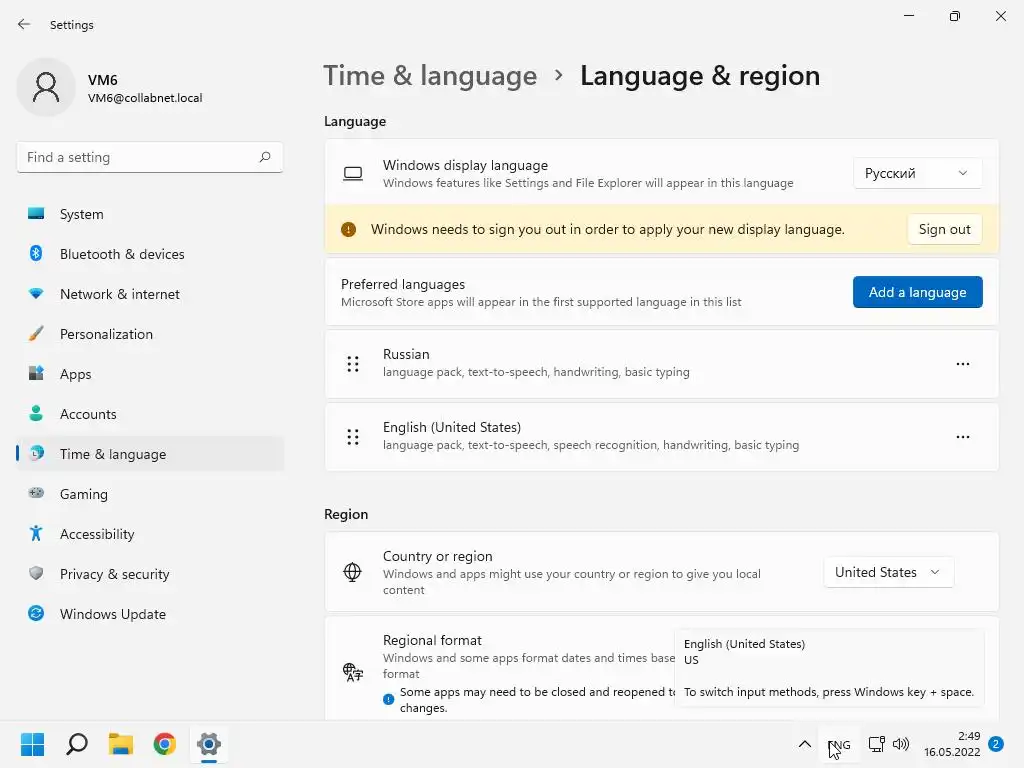Click the volume speaker tray icon
The width and height of the screenshot is (1024, 768).
(x=901, y=744)
